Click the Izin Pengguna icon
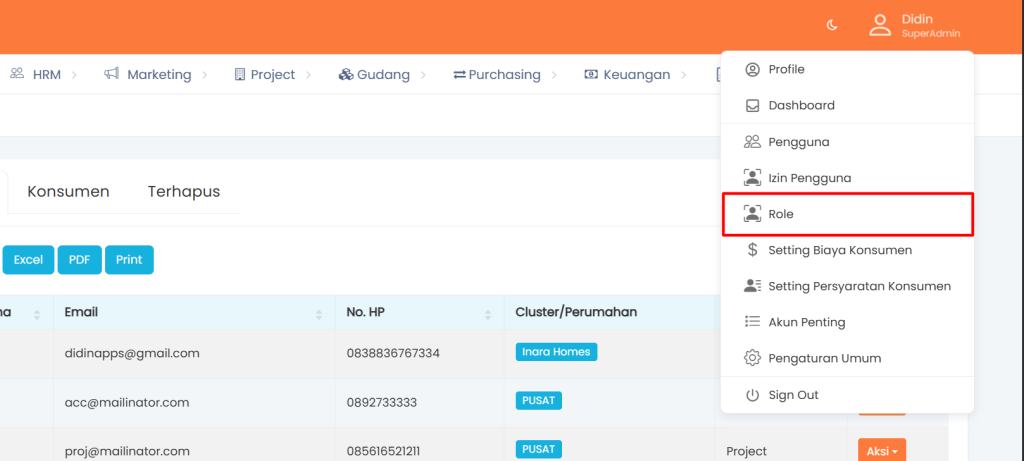The image size is (1024, 461). (x=753, y=178)
